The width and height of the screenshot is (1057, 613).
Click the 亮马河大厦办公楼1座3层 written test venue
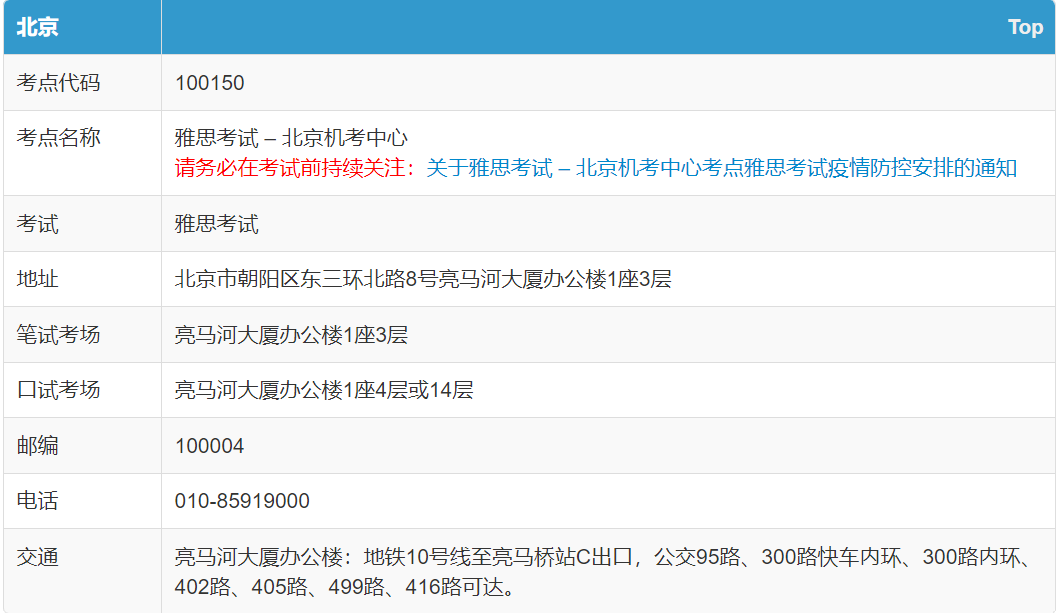pyautogui.click(x=291, y=335)
